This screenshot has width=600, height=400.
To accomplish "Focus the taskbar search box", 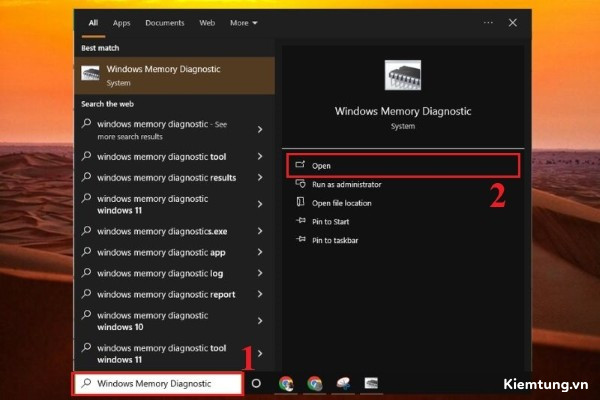I will [x=158, y=384].
